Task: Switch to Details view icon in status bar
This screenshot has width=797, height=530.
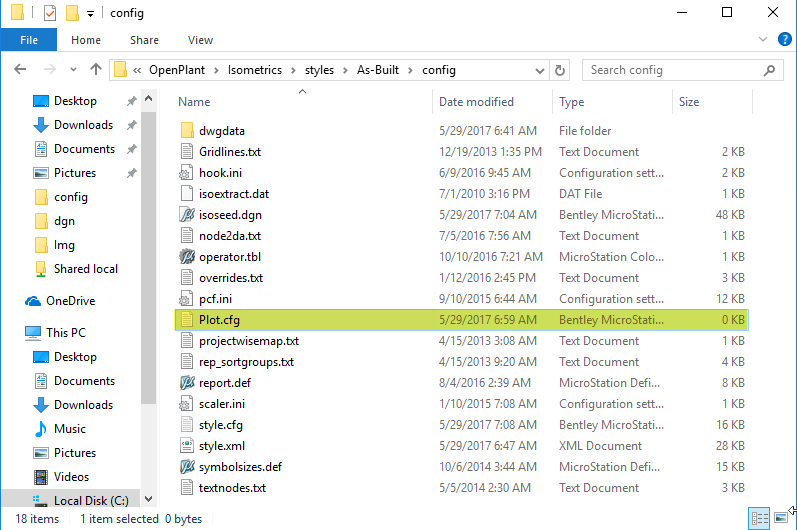Action: (759, 518)
